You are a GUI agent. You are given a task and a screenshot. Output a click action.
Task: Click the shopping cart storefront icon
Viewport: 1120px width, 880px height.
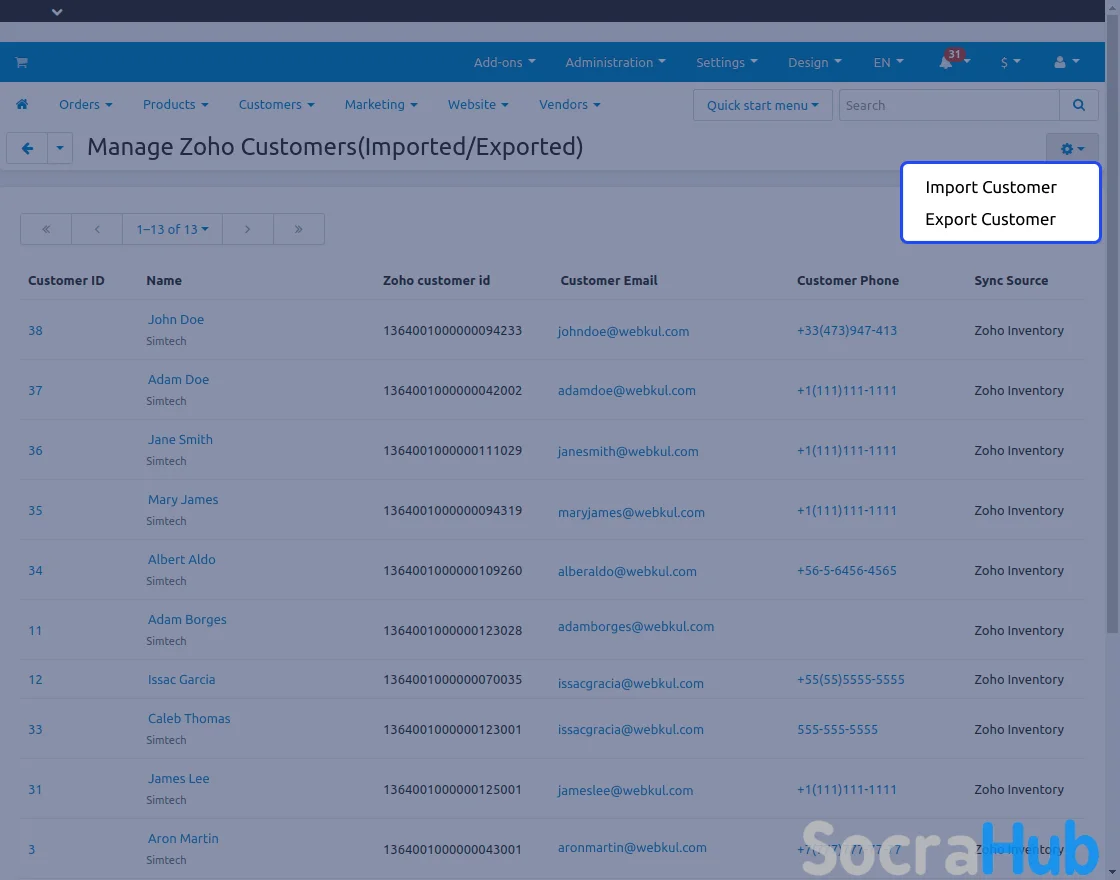21,62
